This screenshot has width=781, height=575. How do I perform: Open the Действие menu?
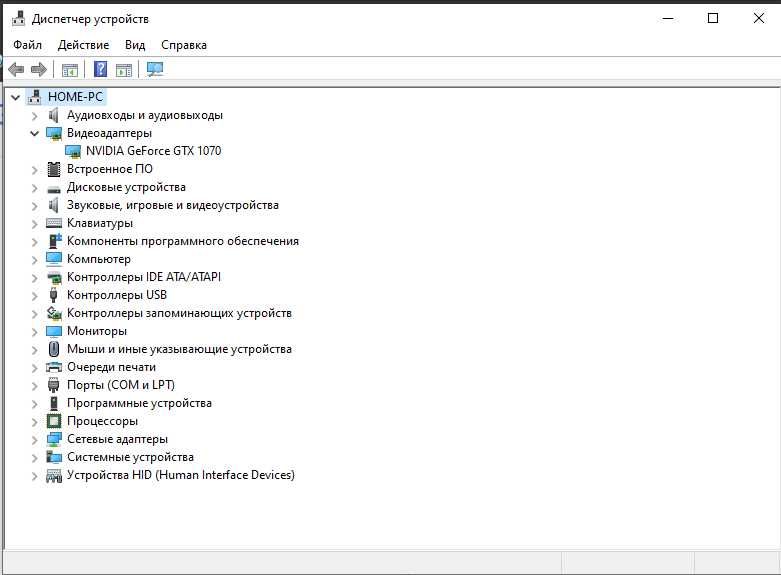(83, 45)
